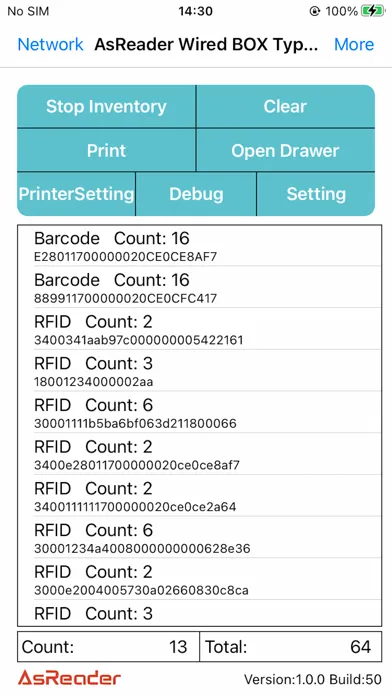Open PrinterSetting
This screenshot has height=696, width=392.
click(76, 194)
